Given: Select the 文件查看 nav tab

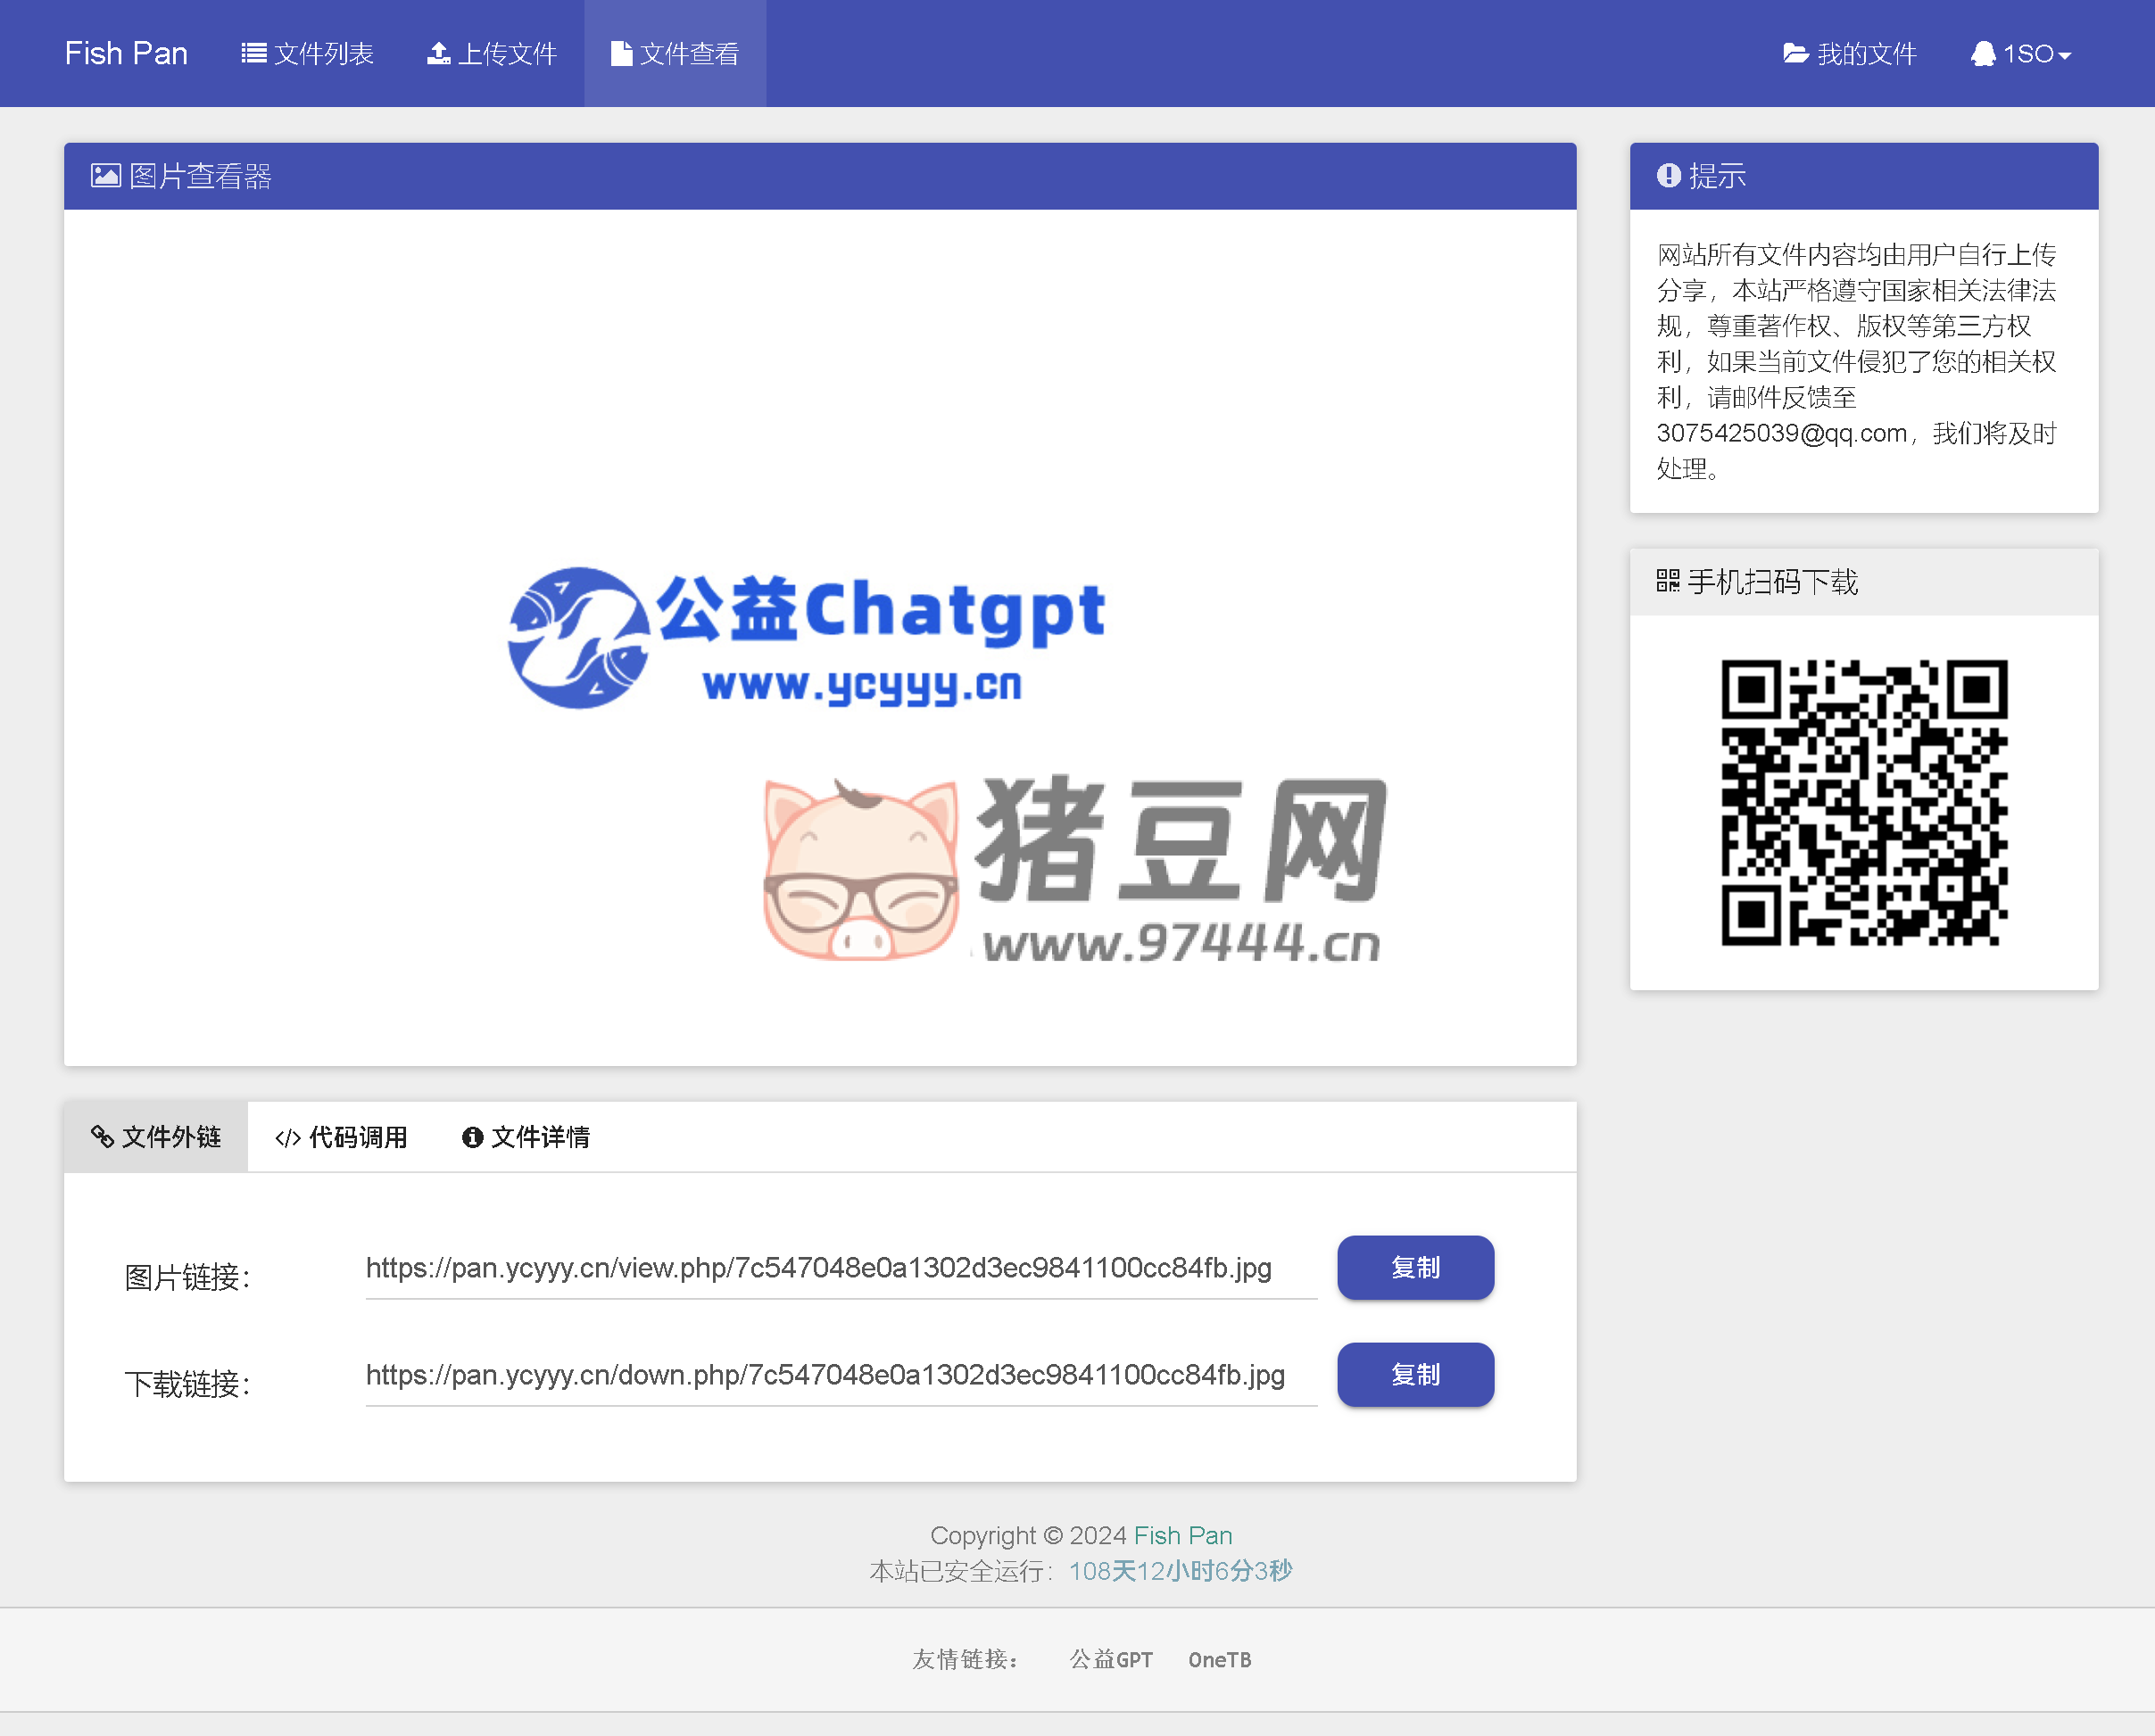Looking at the screenshot, I should (x=675, y=53).
